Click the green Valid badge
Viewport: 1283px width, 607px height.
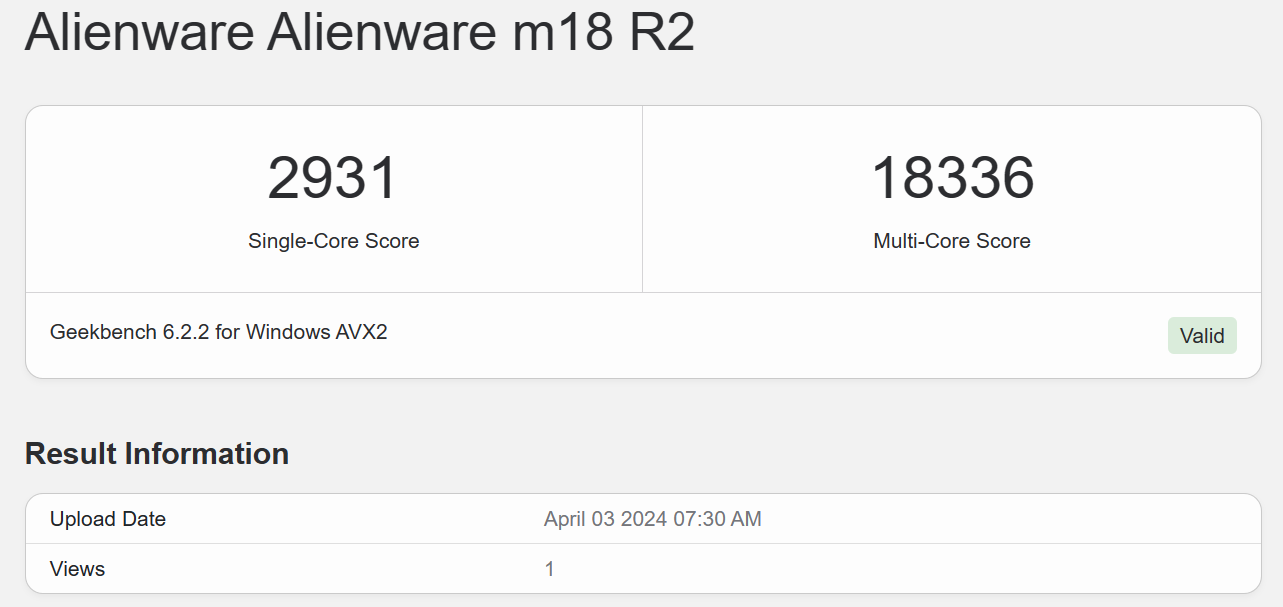pyautogui.click(x=1202, y=336)
